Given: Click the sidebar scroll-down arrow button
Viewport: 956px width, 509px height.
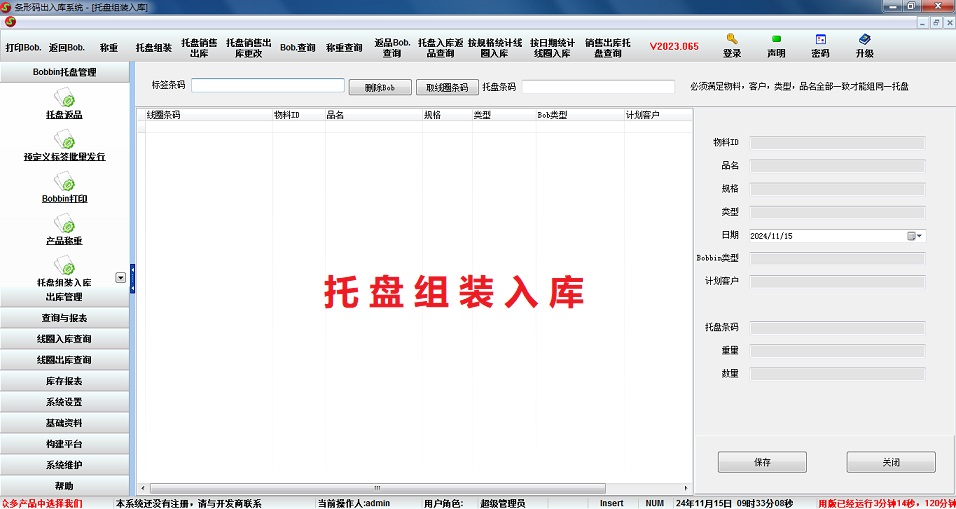Looking at the screenshot, I should tap(120, 277).
